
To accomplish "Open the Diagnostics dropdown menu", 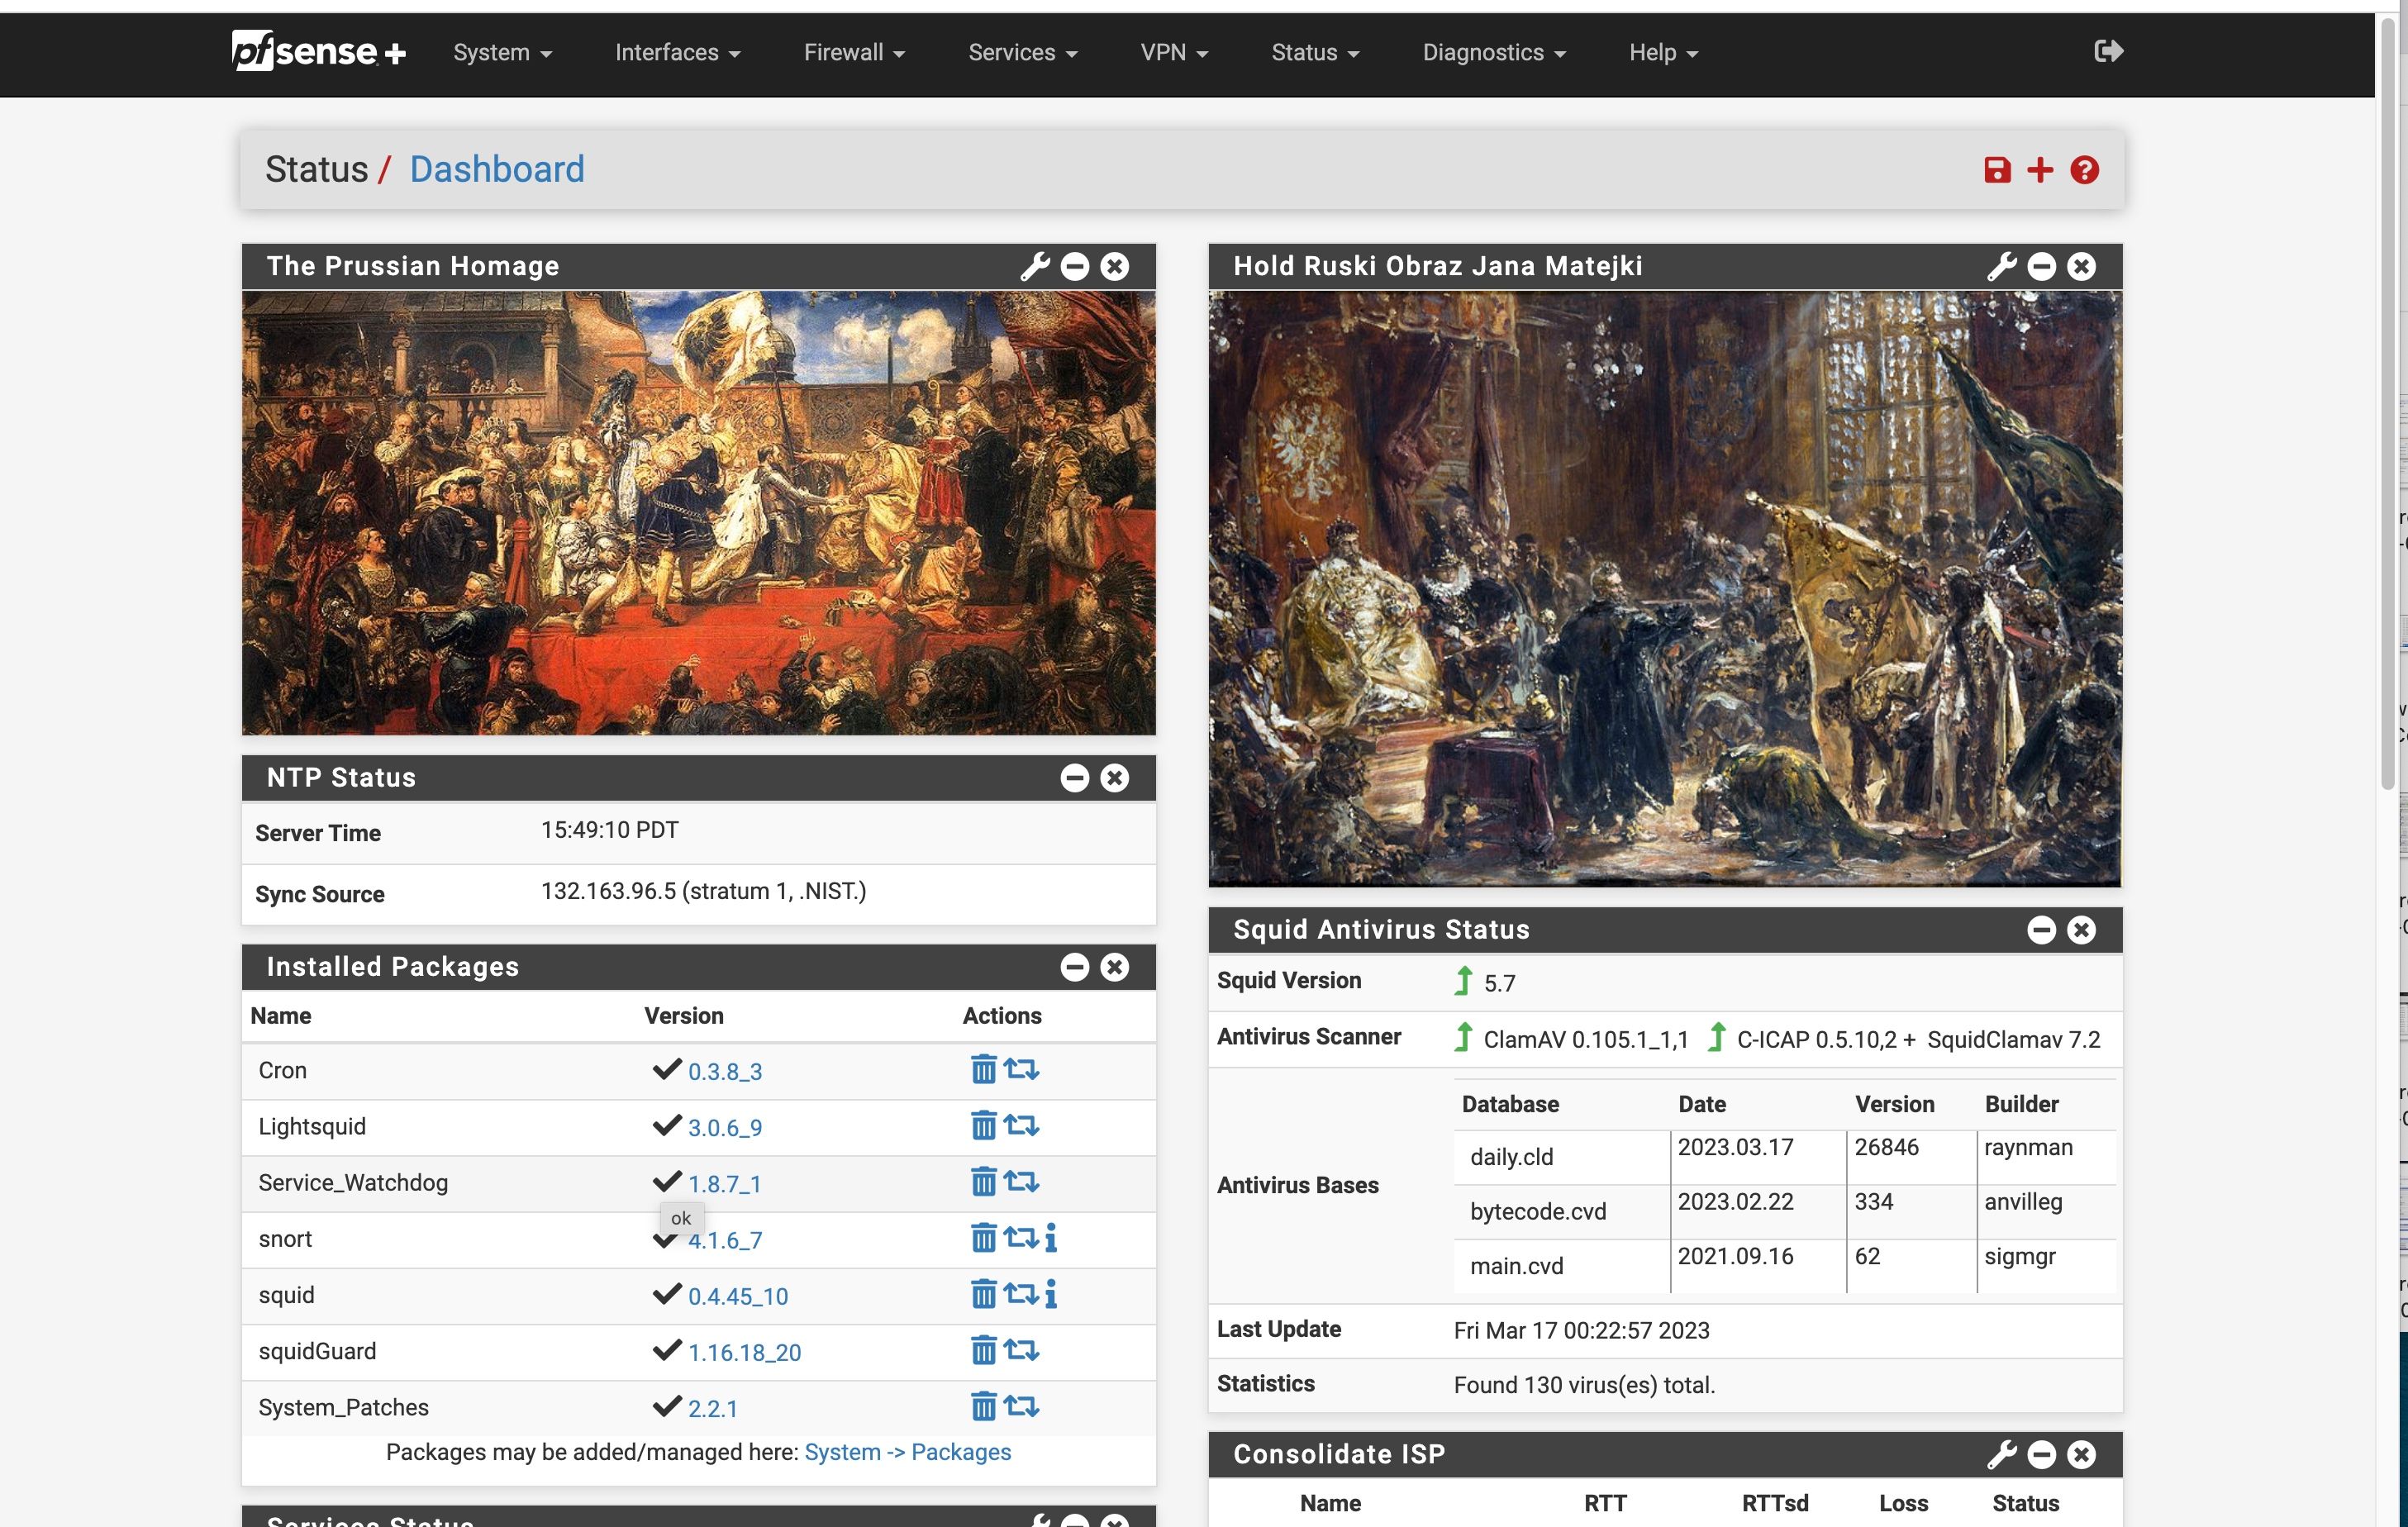I will click(x=1494, y=52).
